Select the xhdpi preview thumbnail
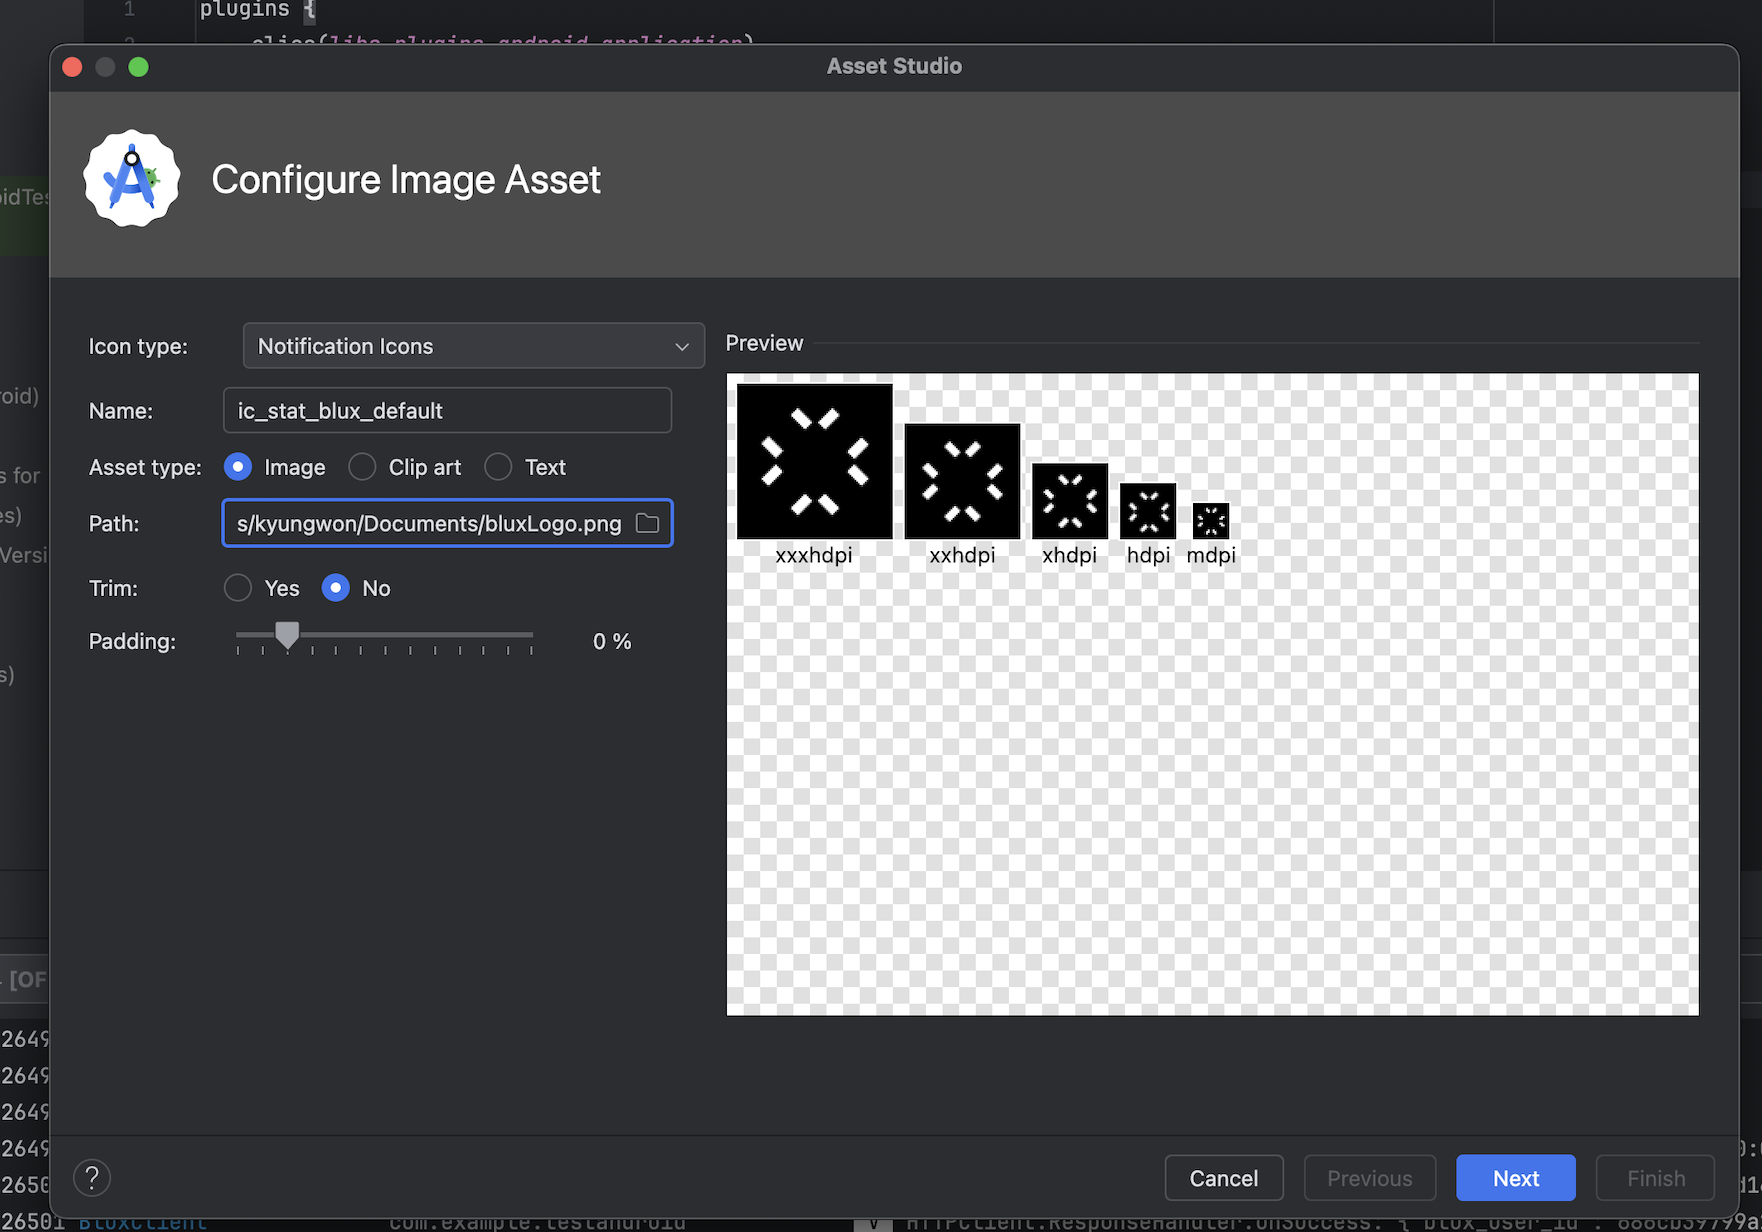The width and height of the screenshot is (1762, 1232). point(1070,501)
